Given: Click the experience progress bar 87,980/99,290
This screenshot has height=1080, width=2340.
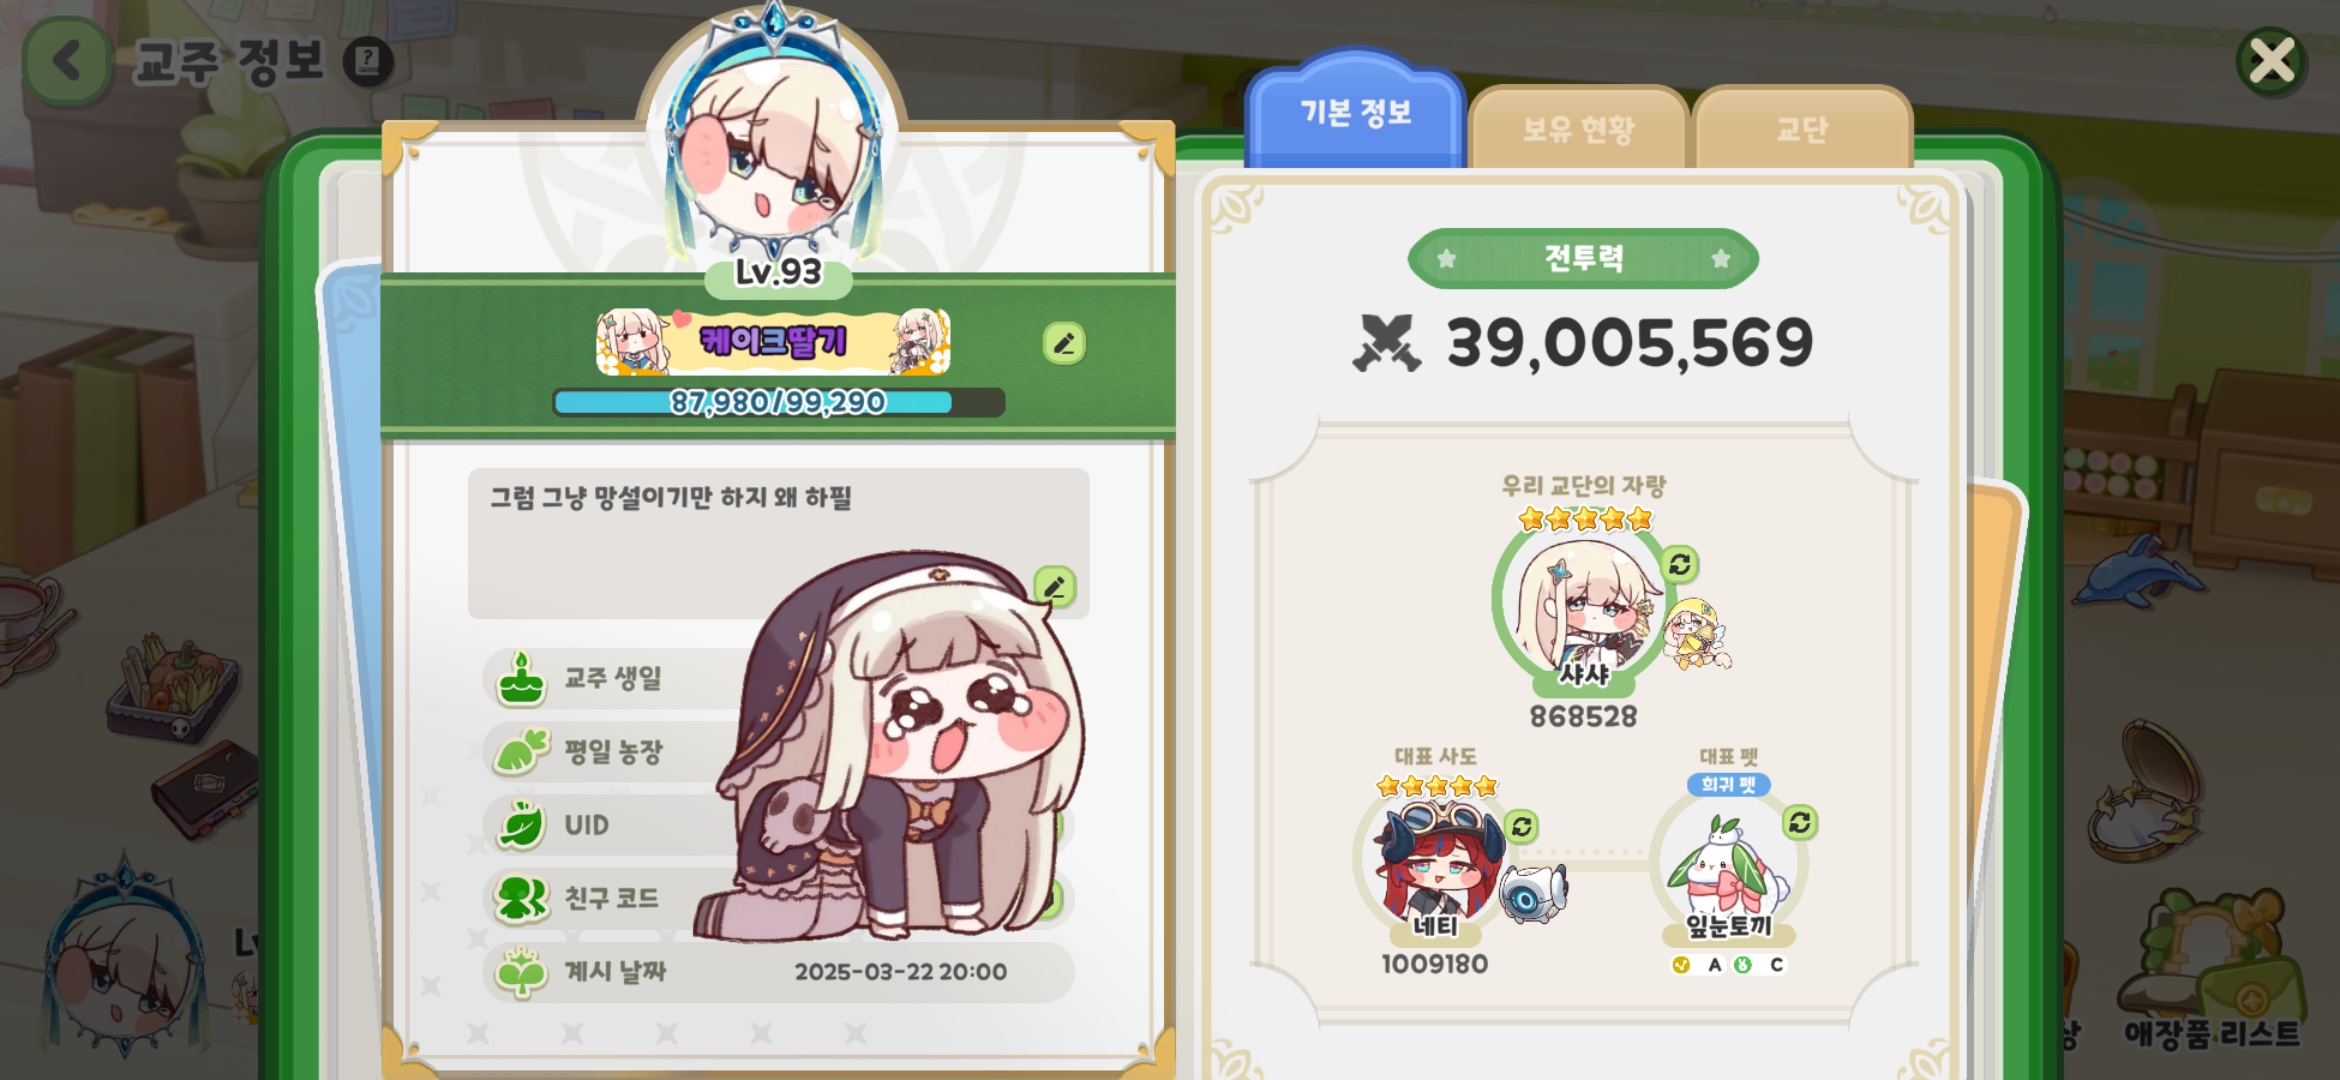Looking at the screenshot, I should coord(778,402).
